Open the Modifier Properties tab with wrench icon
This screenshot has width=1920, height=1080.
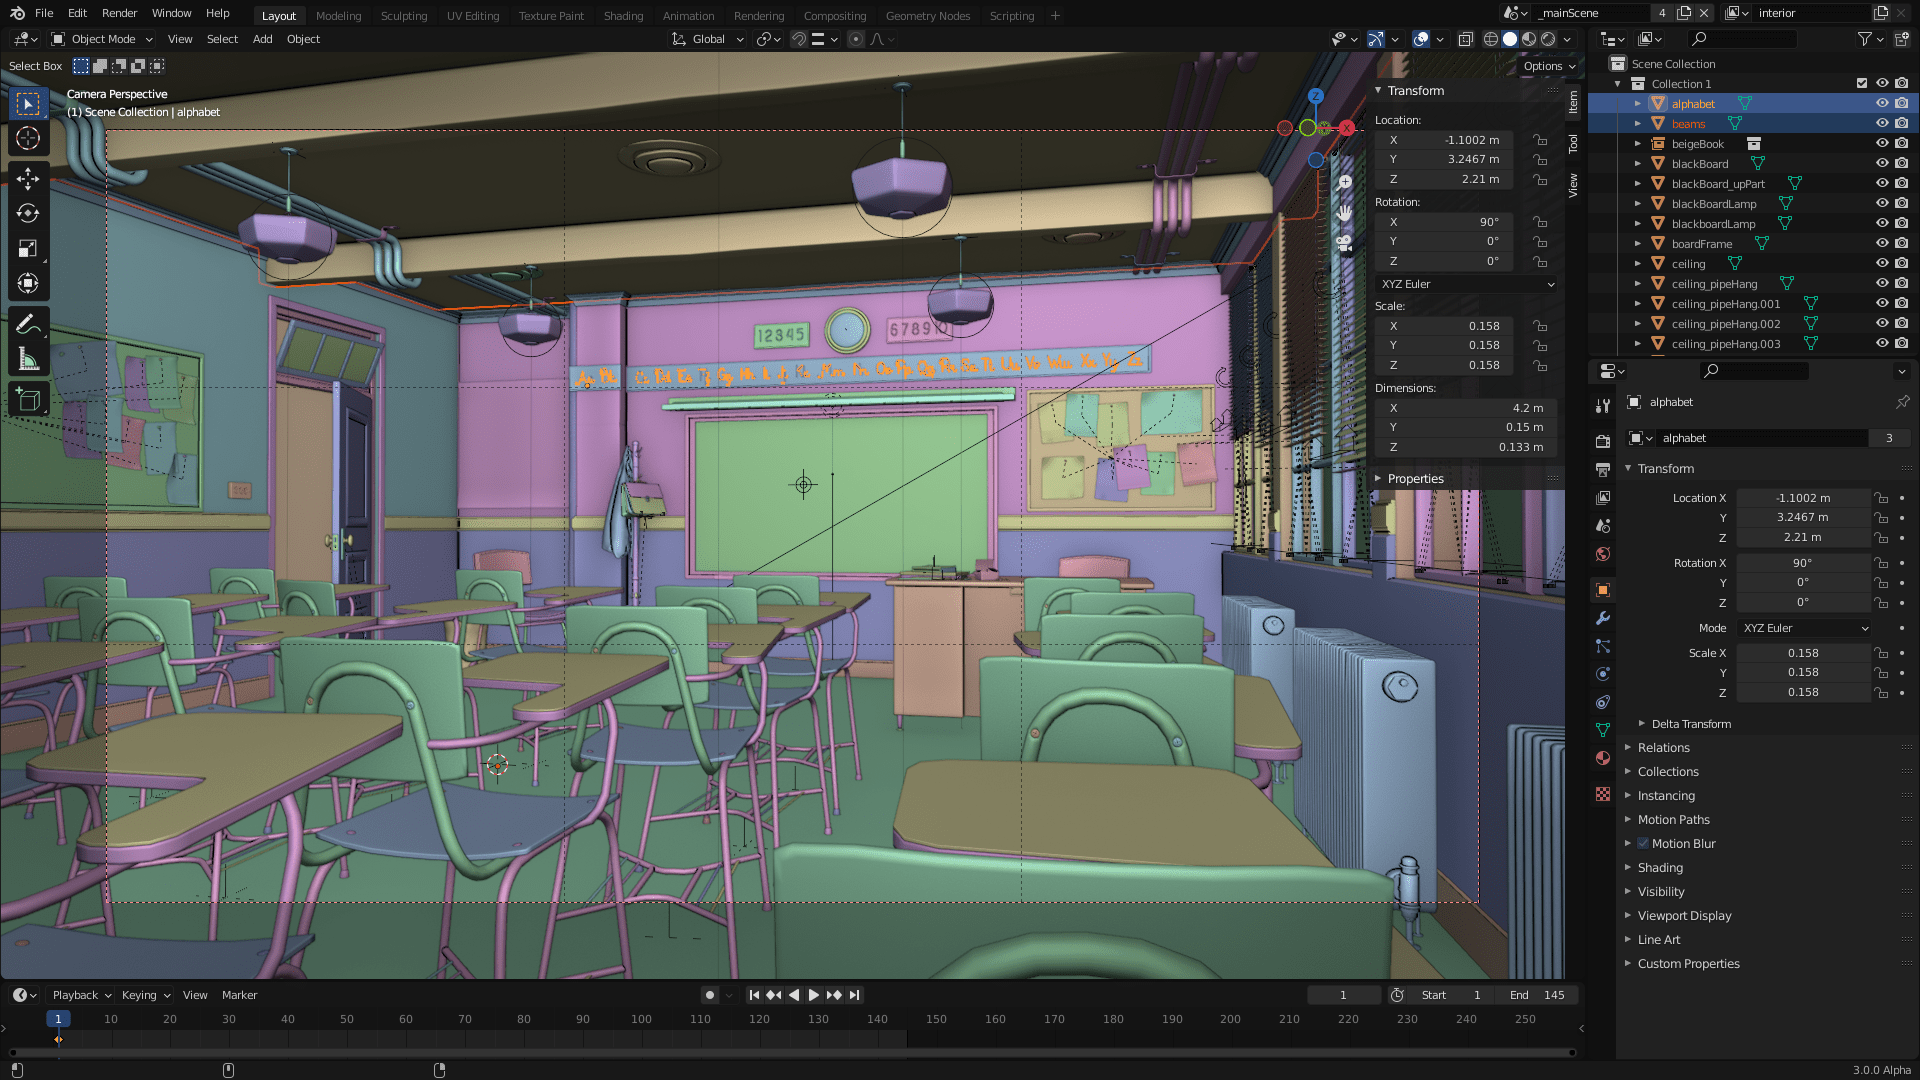pos(1603,618)
